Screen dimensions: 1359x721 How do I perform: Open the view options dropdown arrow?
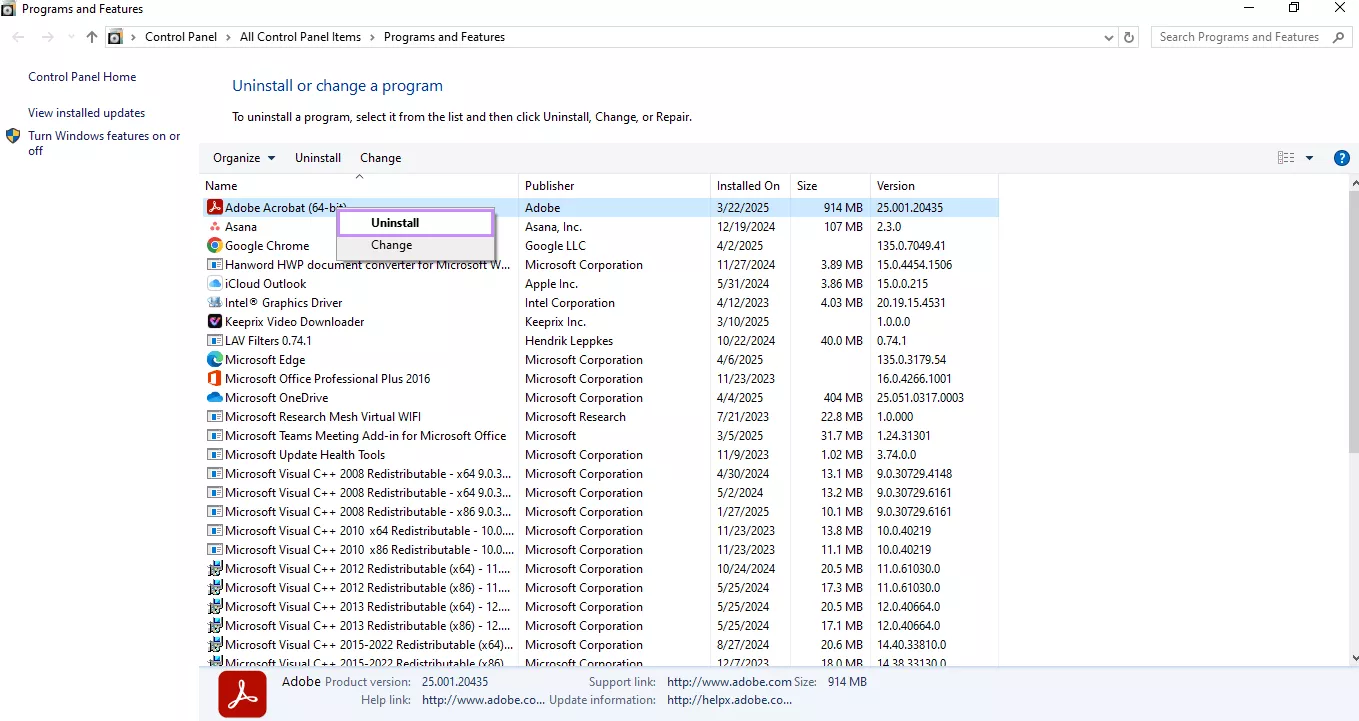tap(1309, 157)
